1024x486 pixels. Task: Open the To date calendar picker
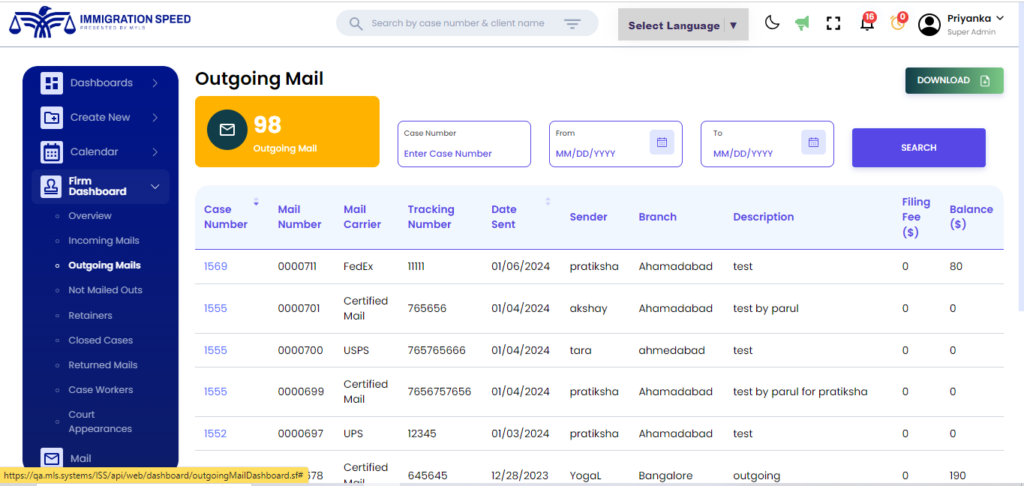point(813,142)
